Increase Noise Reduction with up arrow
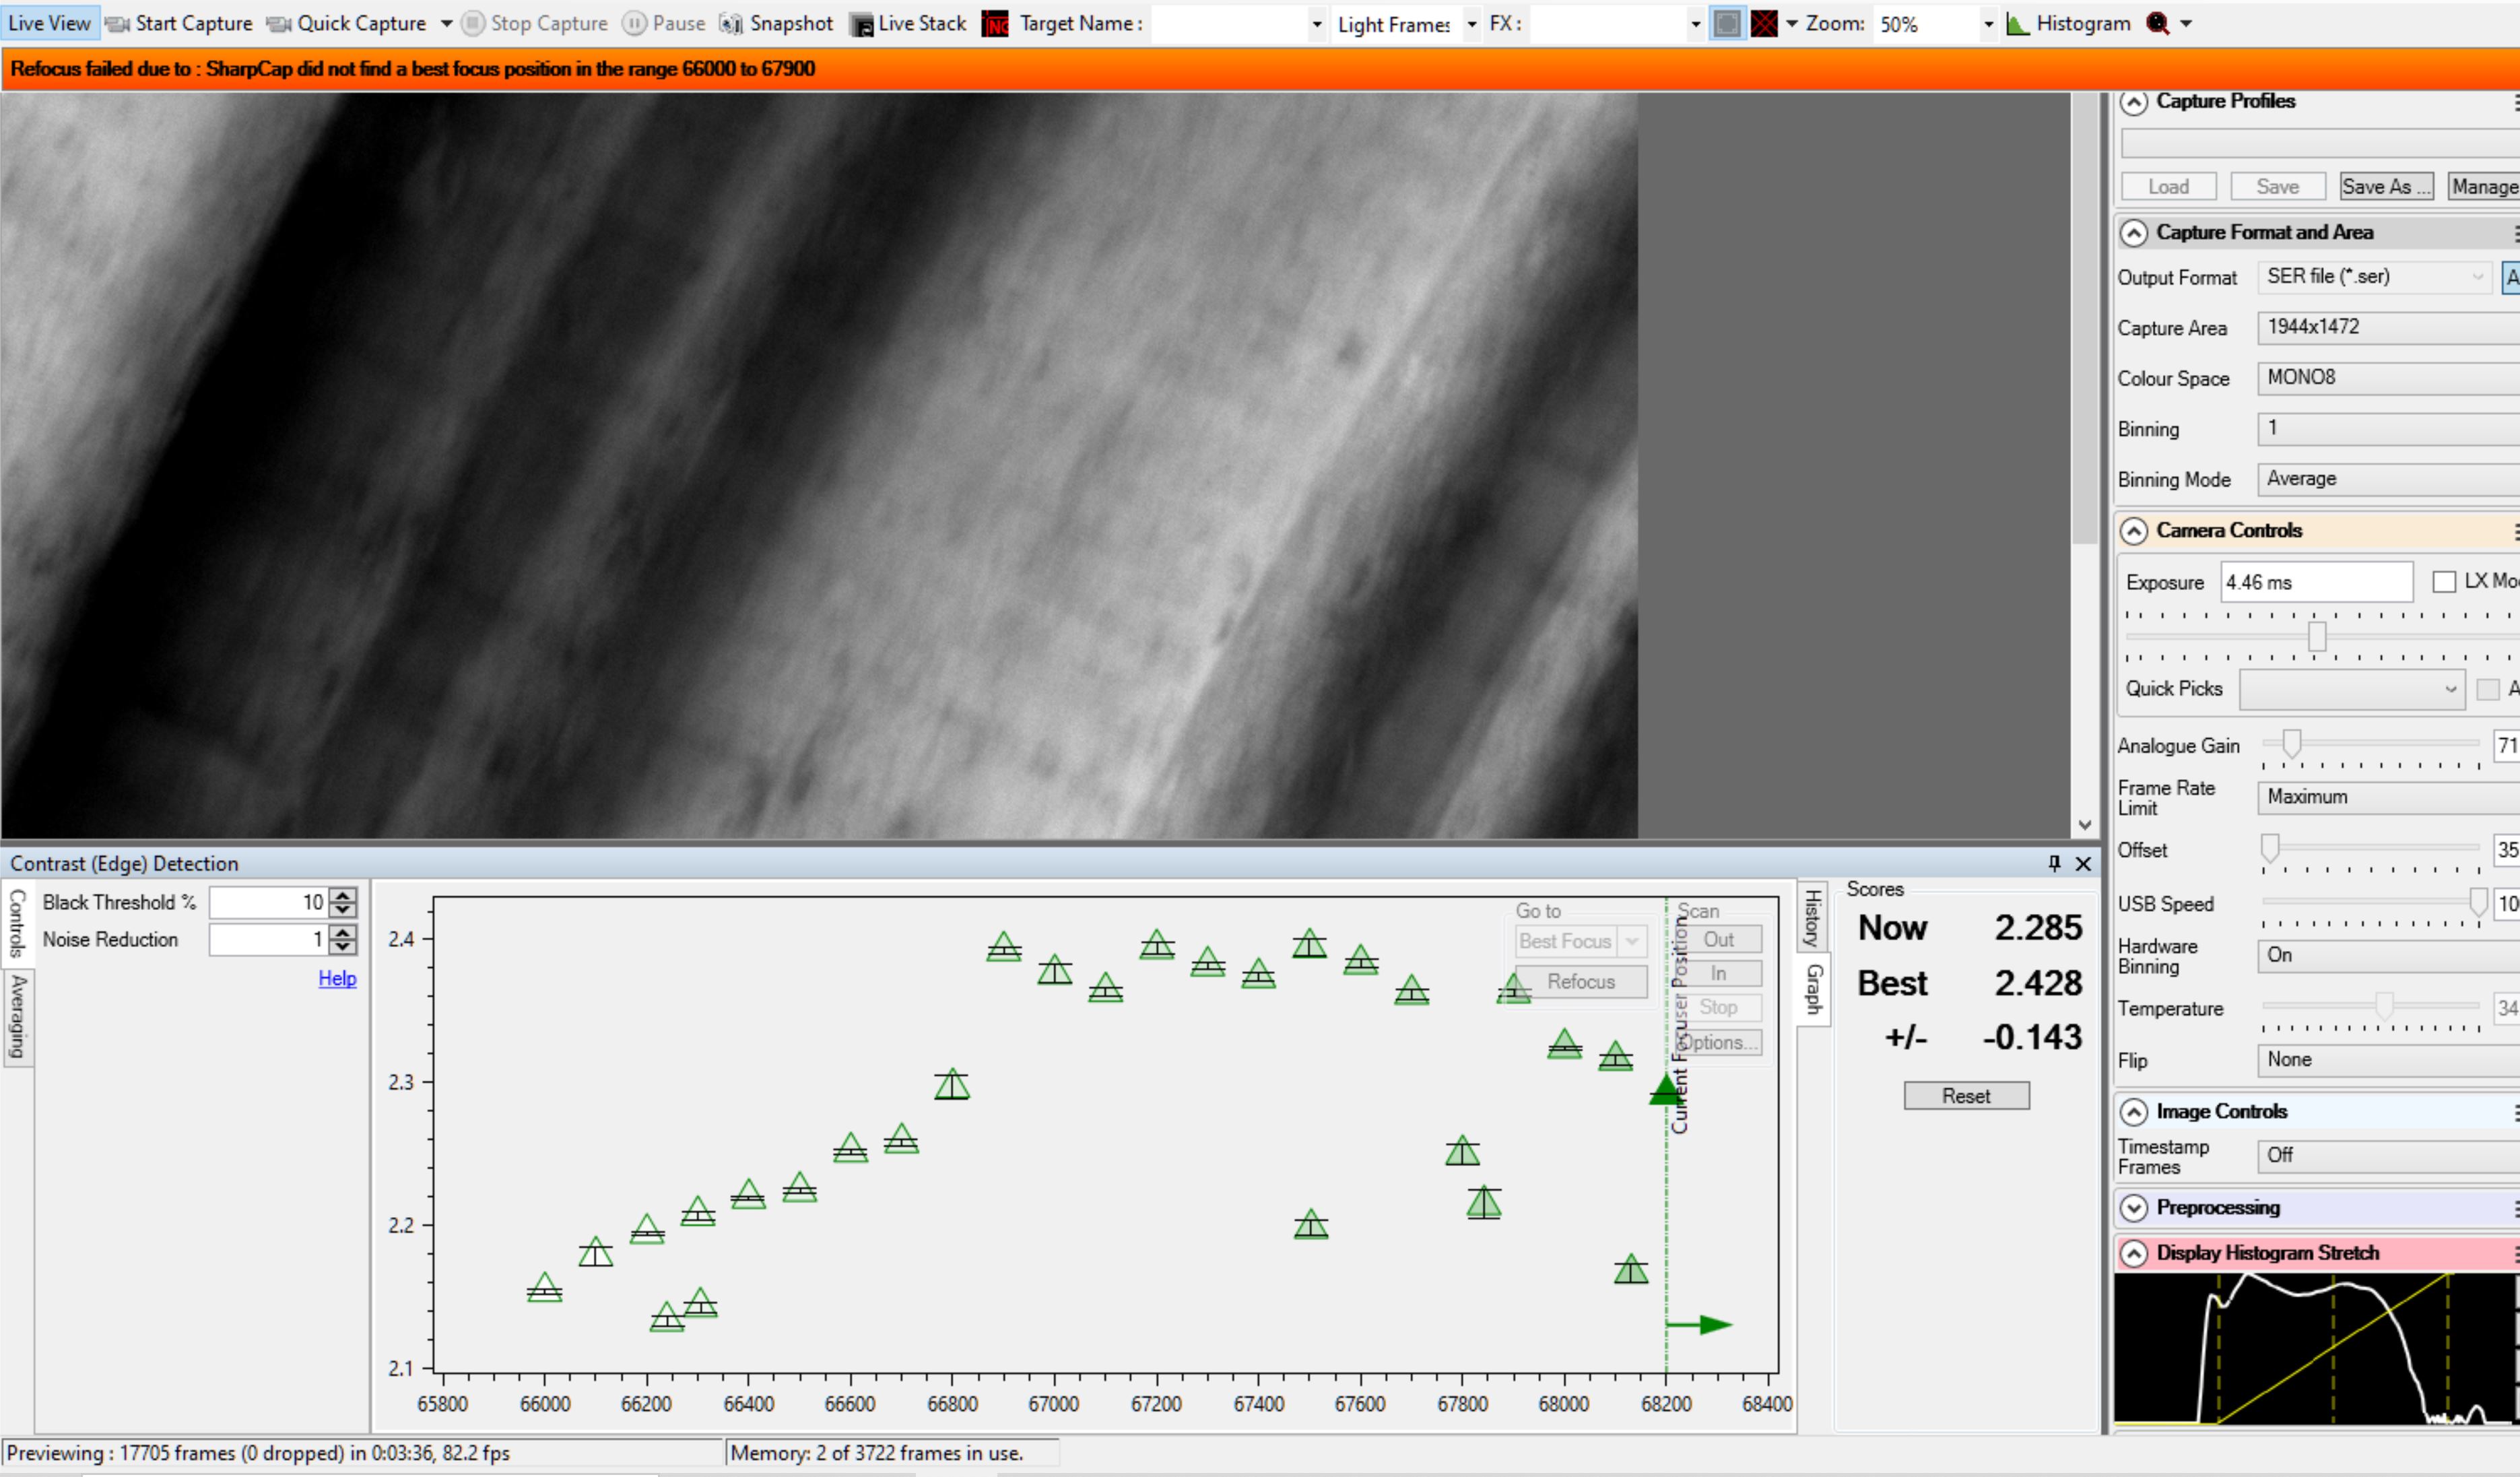The width and height of the screenshot is (2520, 1477). click(x=343, y=933)
